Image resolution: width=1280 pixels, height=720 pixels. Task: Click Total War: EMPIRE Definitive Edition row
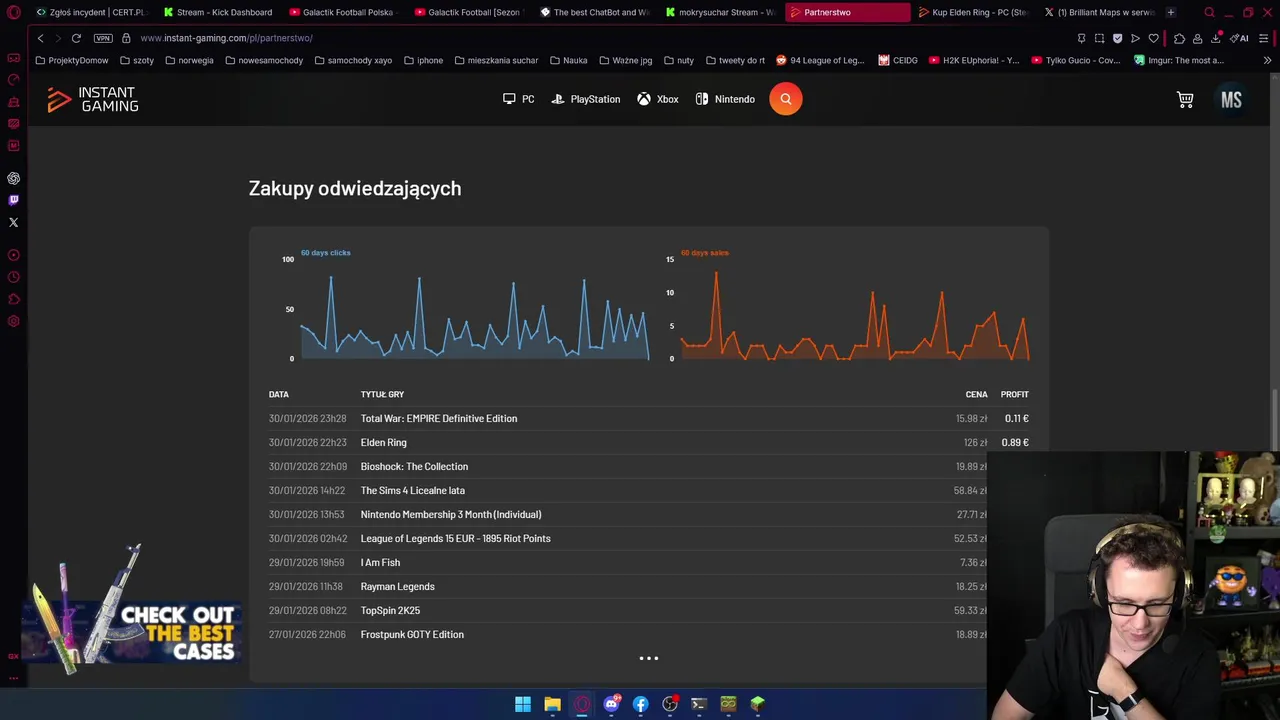(649, 418)
